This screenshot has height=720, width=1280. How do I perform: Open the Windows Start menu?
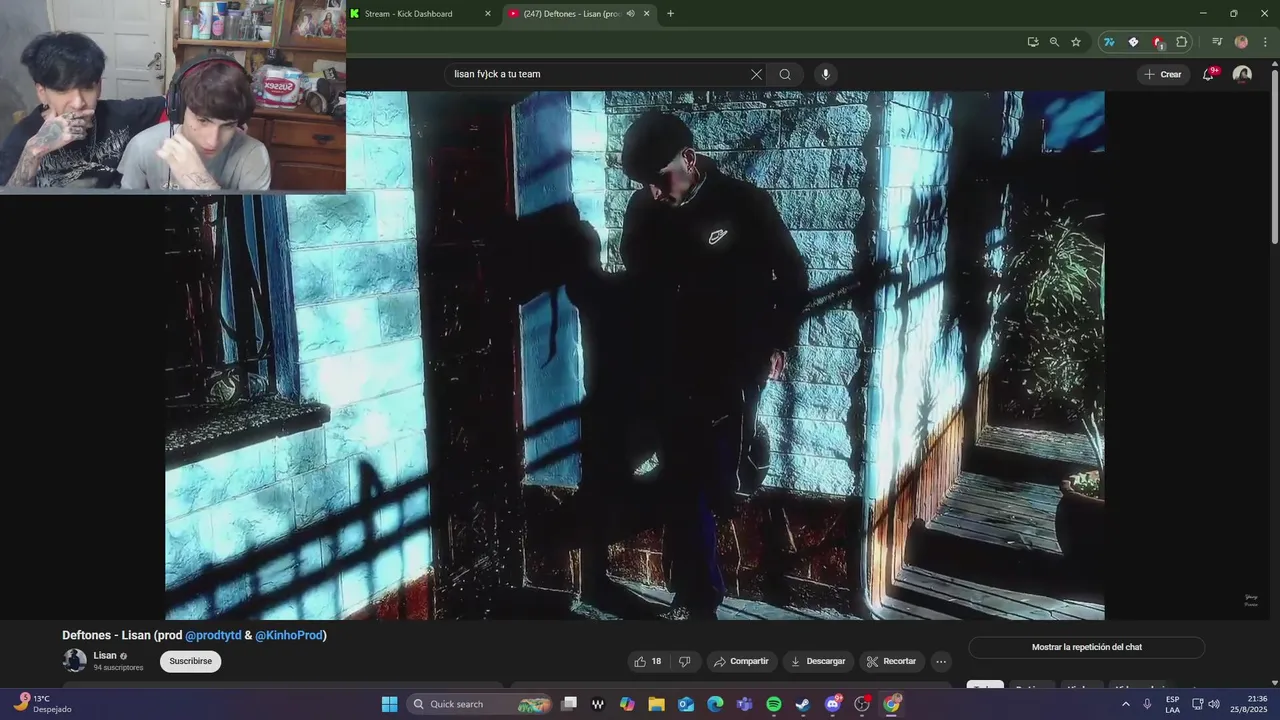coord(389,704)
